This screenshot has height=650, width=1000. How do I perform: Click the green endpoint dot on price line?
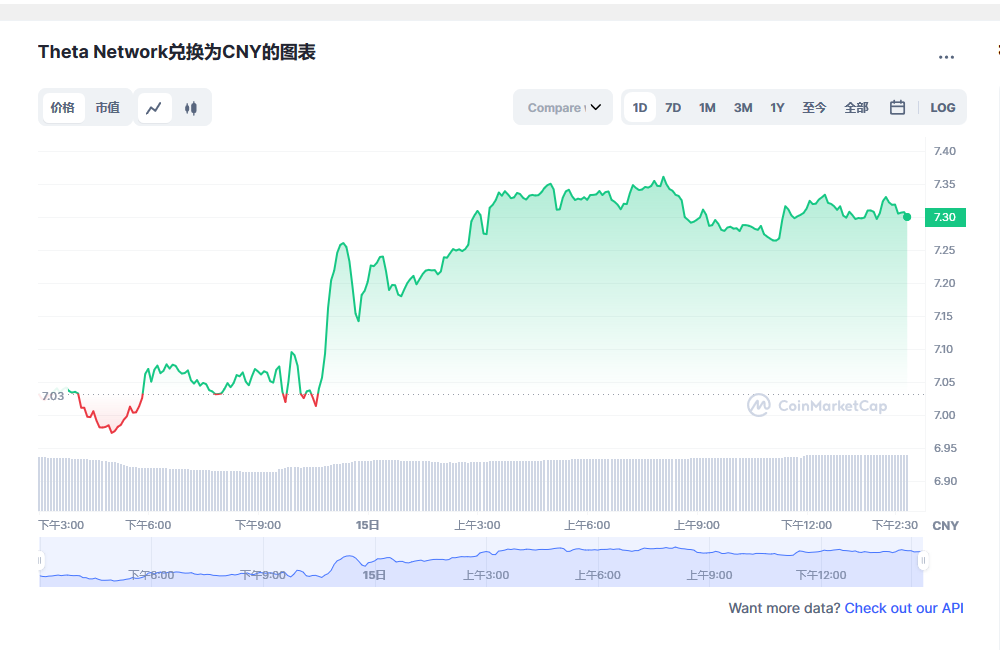(907, 217)
